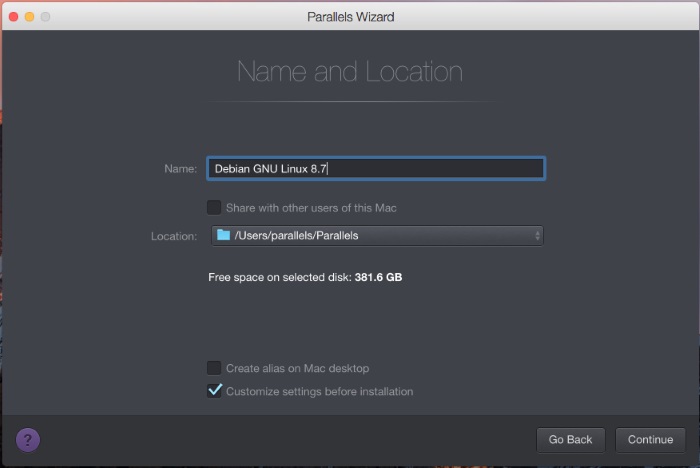Click the Parallels Wizard window title
Image resolution: width=700 pixels, height=468 pixels.
coord(350,17)
